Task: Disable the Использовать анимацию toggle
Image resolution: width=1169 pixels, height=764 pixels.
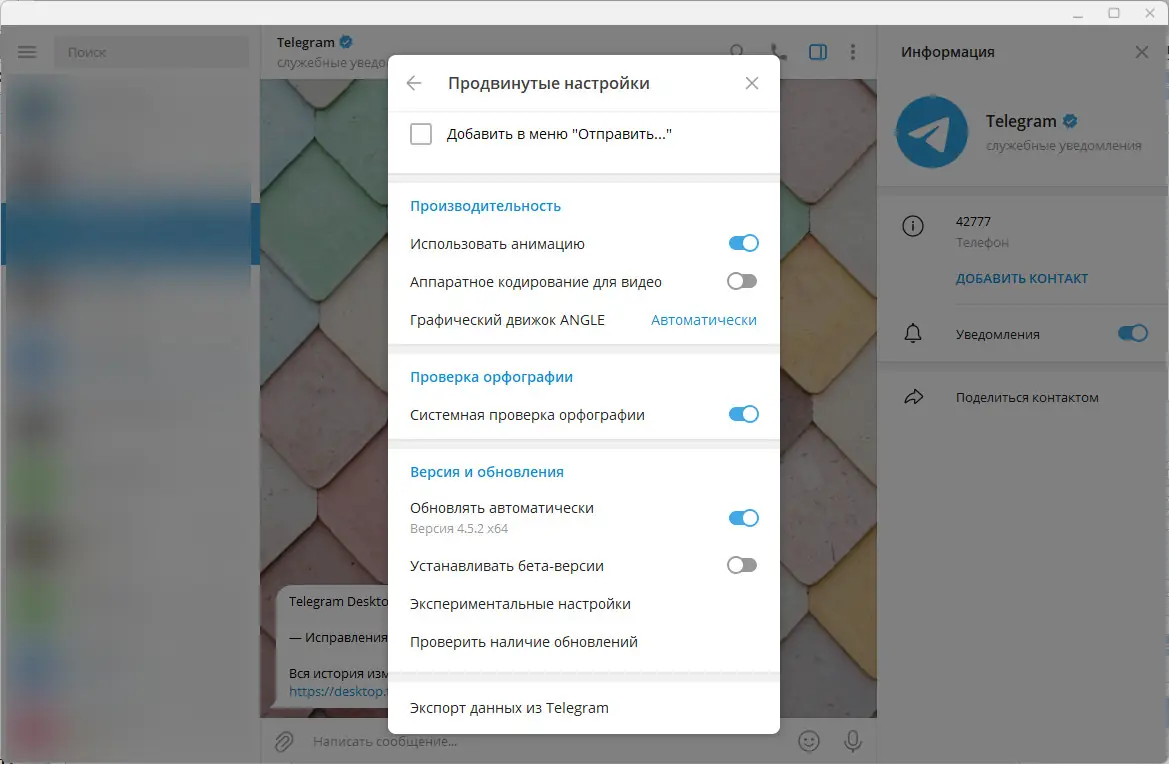Action: tap(743, 242)
